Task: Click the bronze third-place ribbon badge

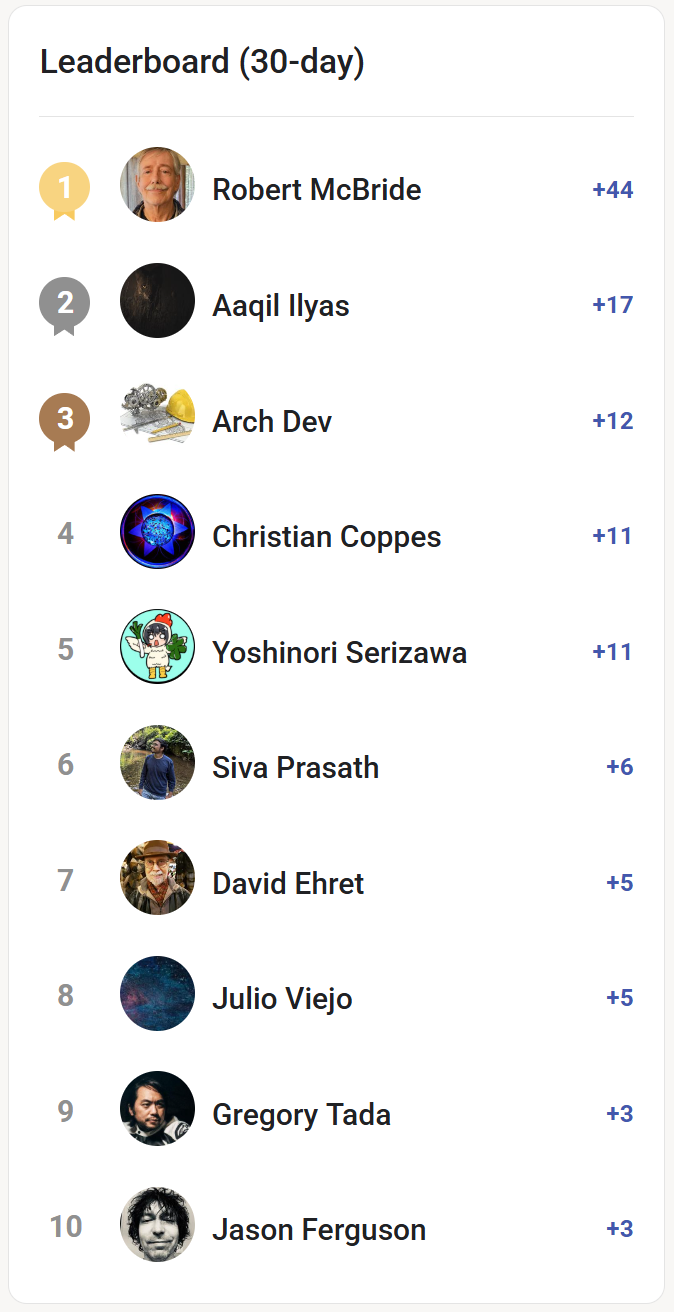Action: 64,416
